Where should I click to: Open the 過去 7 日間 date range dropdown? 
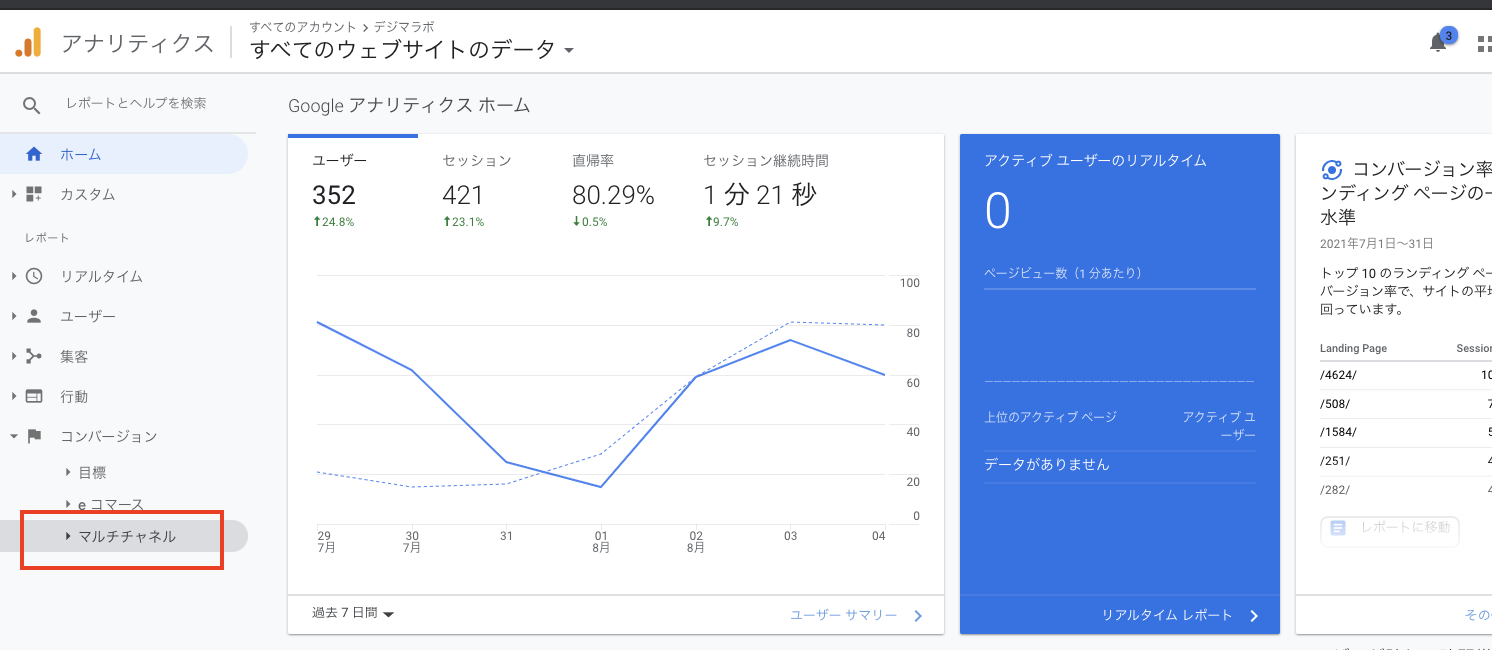(348, 614)
